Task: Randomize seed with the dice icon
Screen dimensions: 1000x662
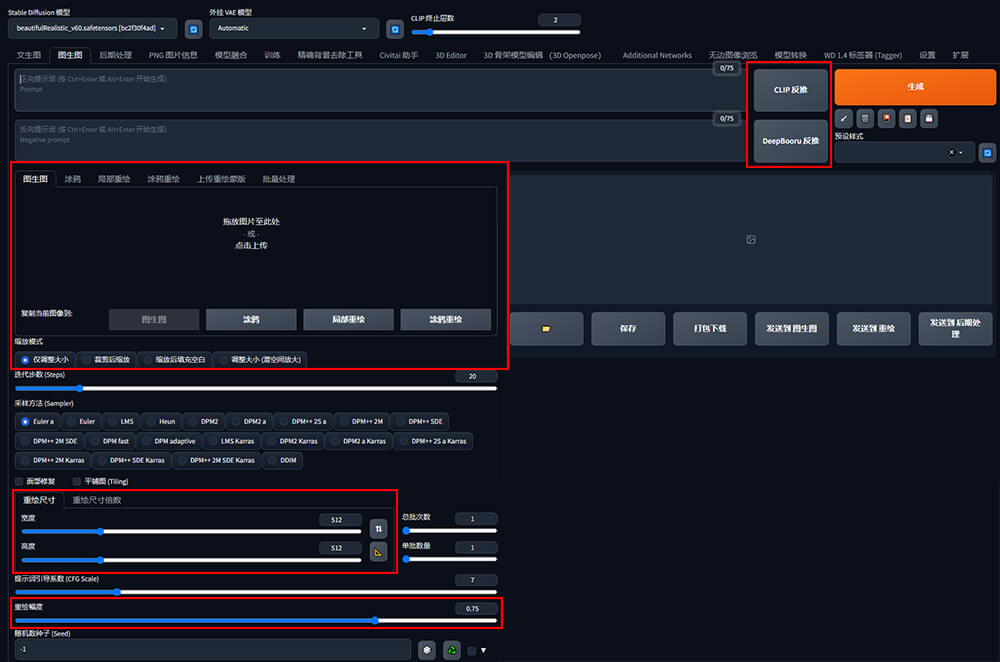Action: click(x=427, y=650)
